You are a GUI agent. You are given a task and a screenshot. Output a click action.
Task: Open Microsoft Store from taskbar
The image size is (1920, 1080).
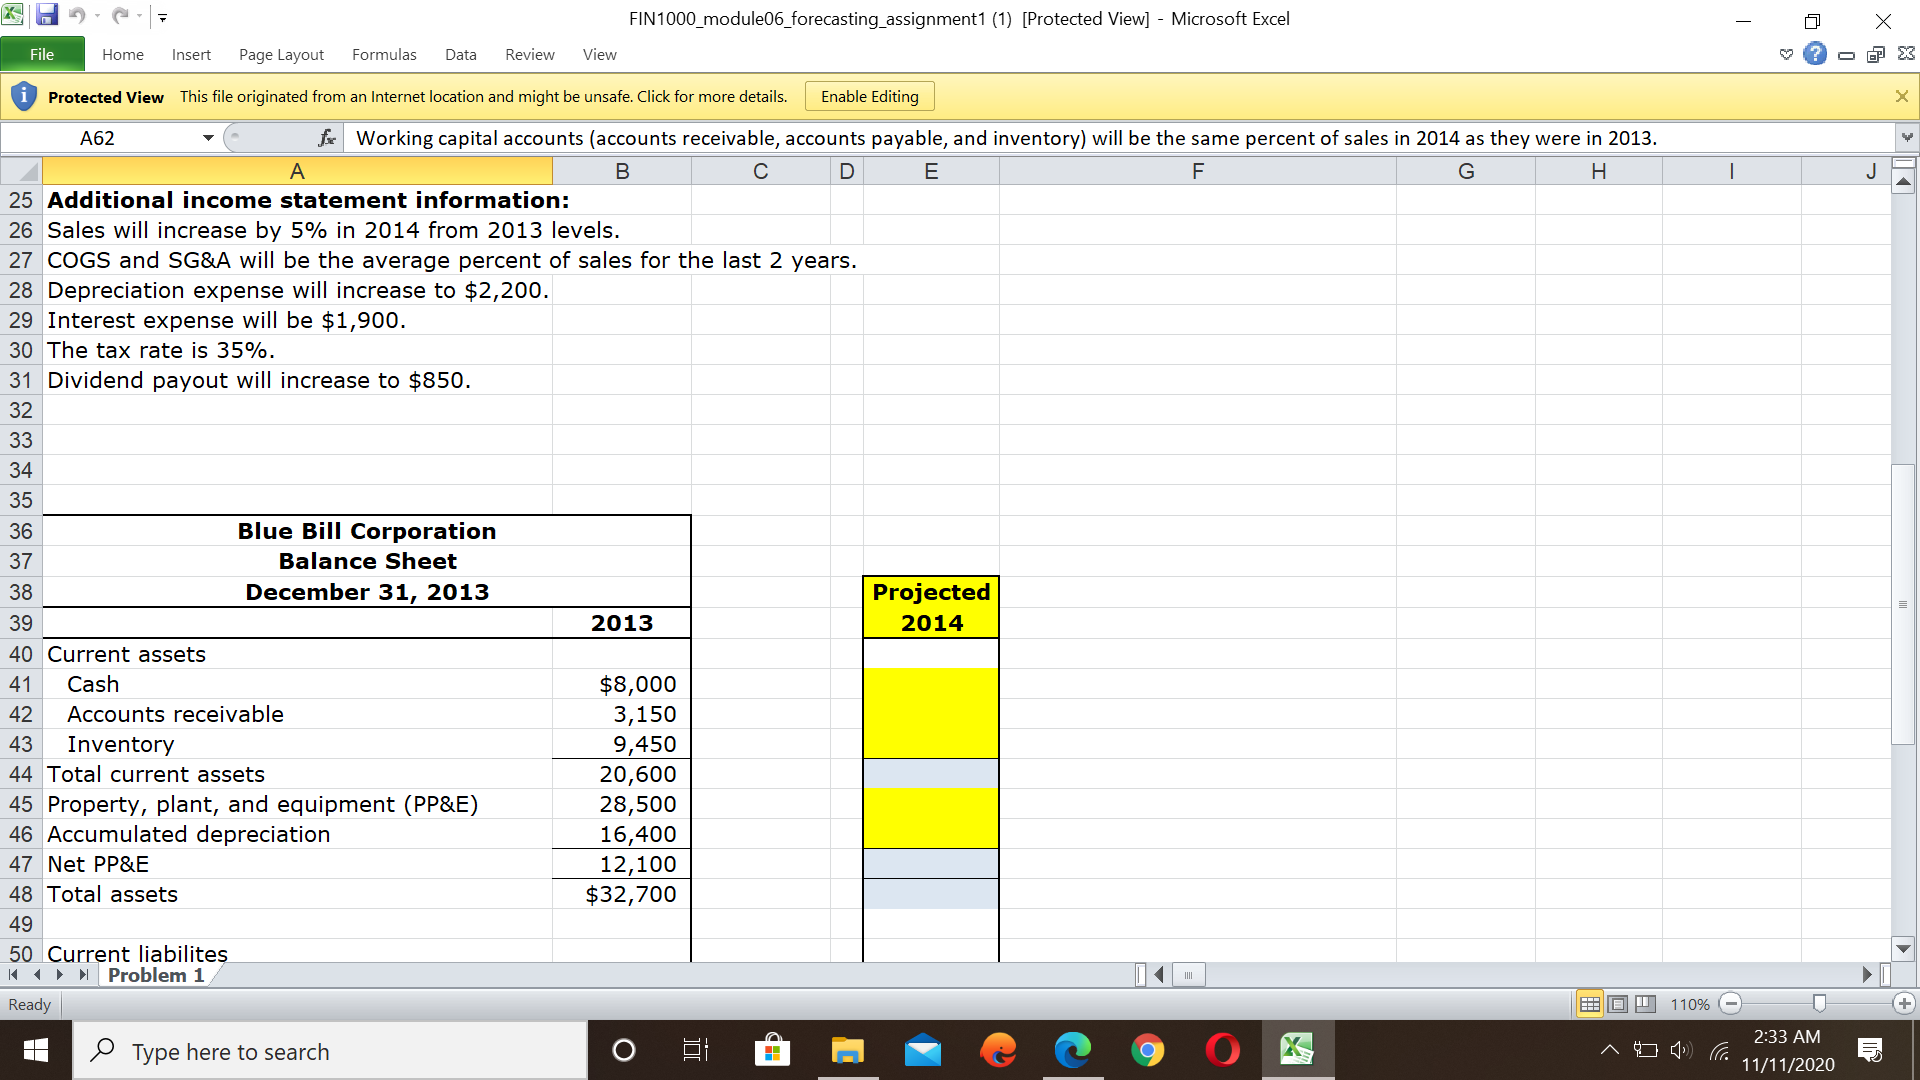(x=772, y=1050)
